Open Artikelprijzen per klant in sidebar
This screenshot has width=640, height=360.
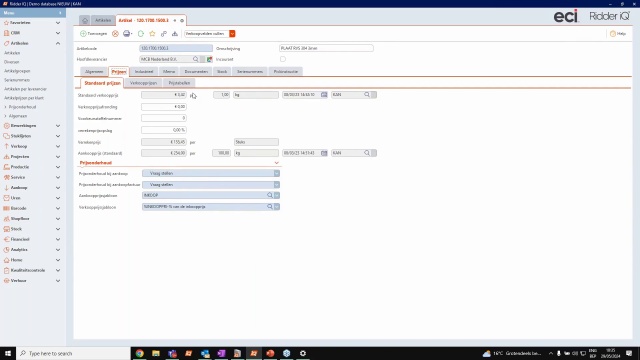point(24,98)
